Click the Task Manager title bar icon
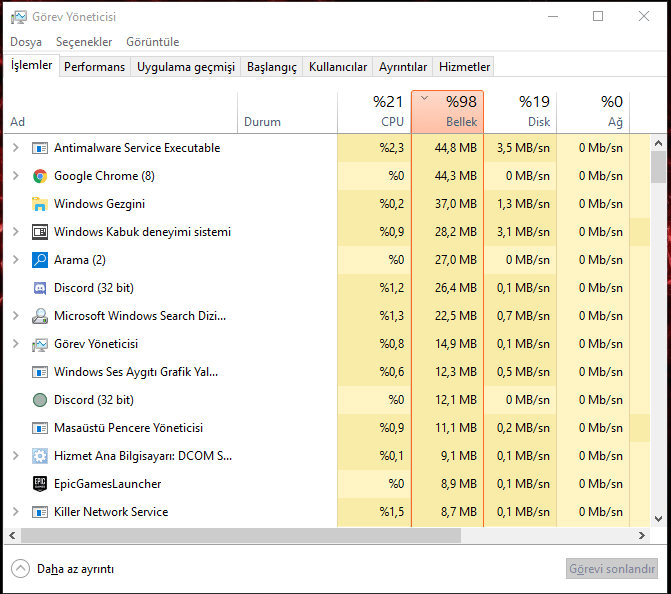The height and width of the screenshot is (594, 671). pyautogui.click(x=18, y=17)
